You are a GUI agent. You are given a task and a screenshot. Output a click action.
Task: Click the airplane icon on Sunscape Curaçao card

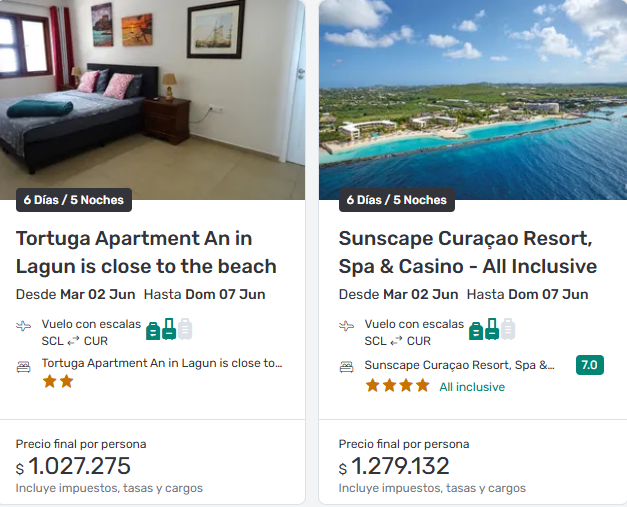point(347,326)
